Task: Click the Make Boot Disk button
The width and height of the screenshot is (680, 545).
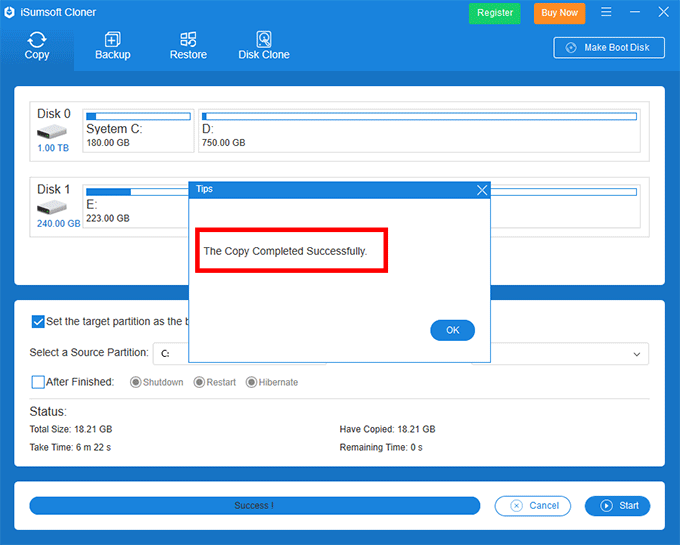Action: [x=609, y=48]
